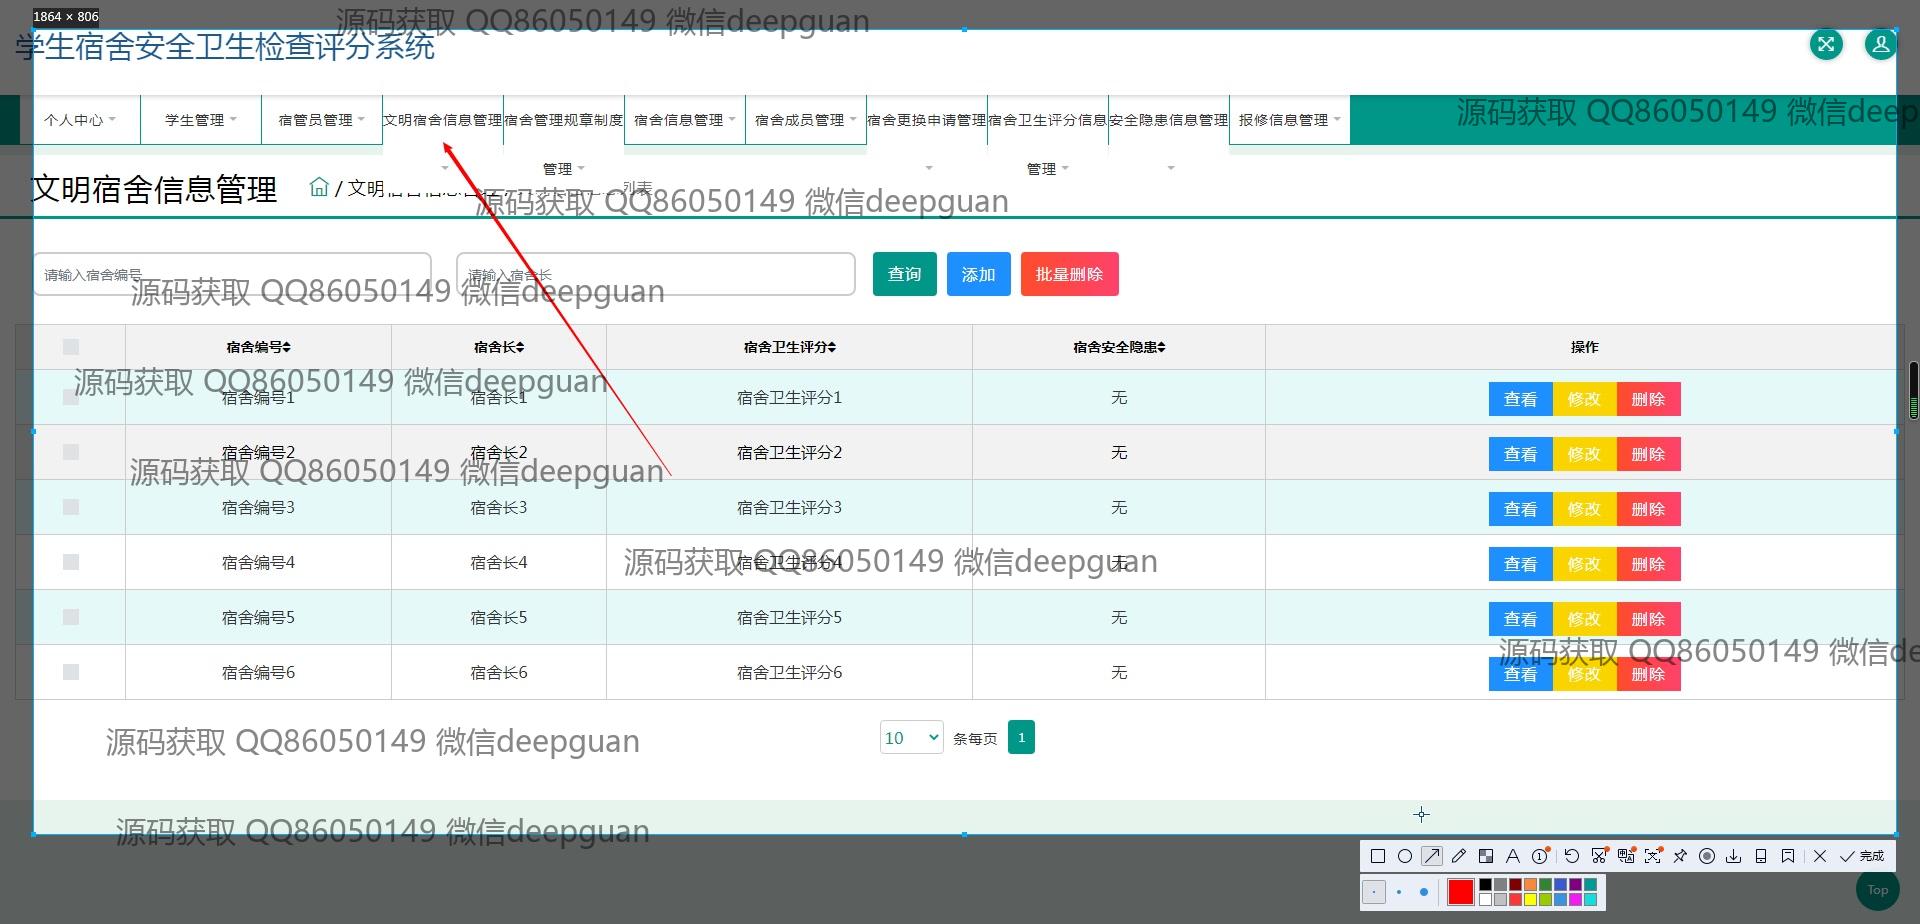Screen dimensions: 1920x924
Task: Check the checkbox for 宿舍编号5 row
Action: (71, 617)
